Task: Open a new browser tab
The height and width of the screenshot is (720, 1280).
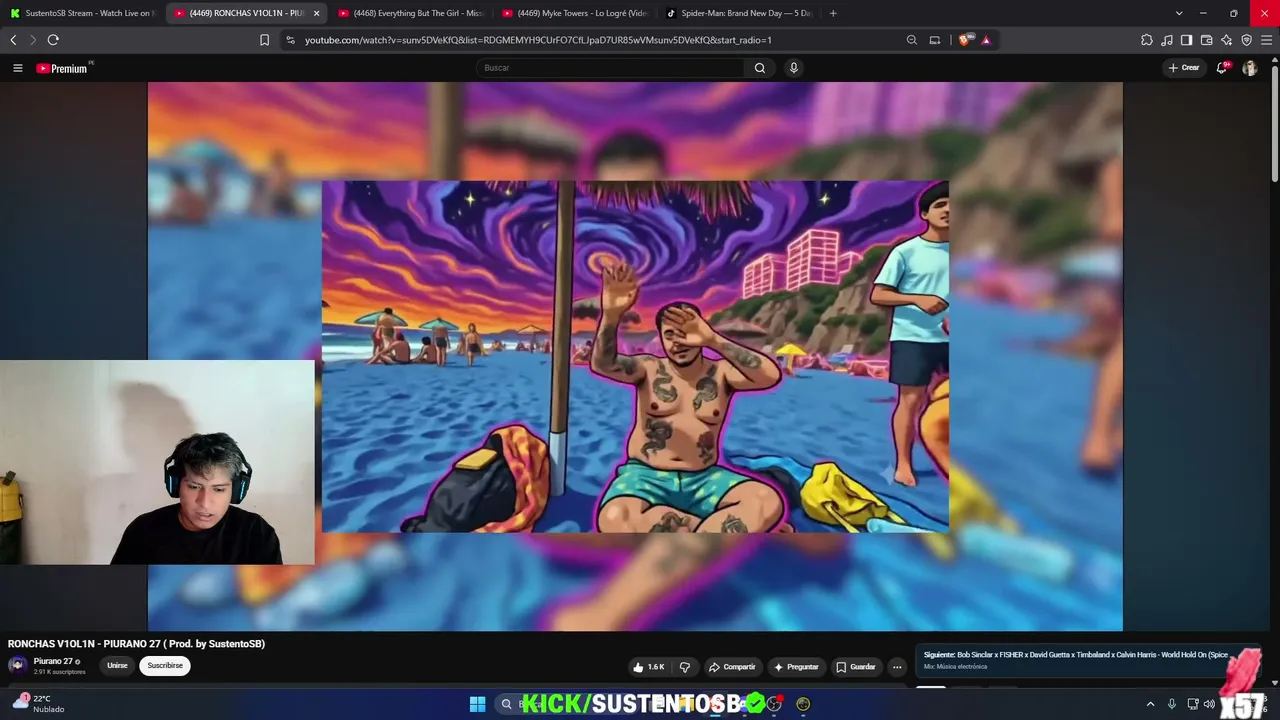Action: click(x=833, y=13)
